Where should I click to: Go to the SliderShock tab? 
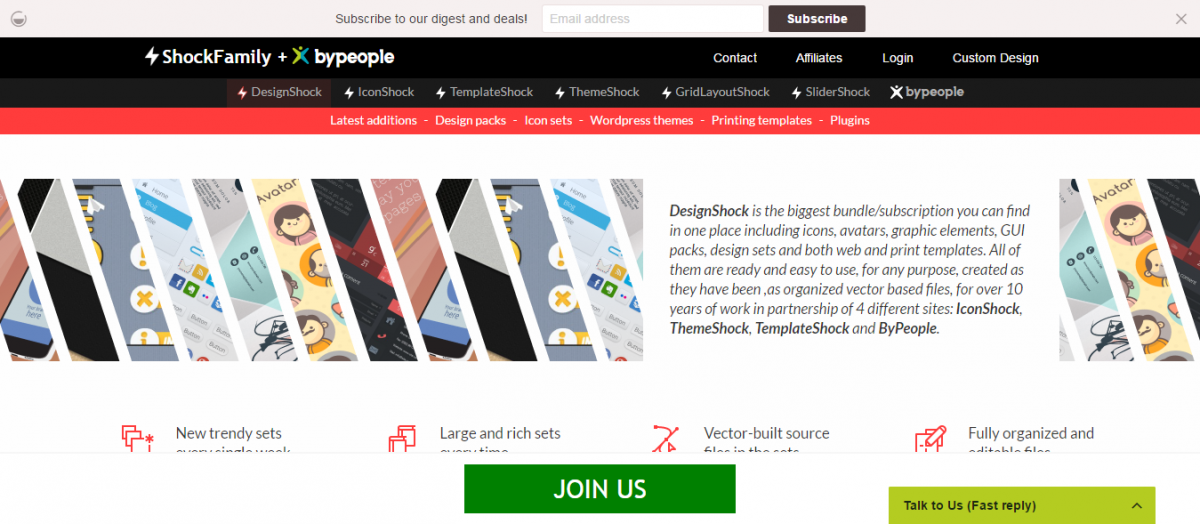tap(829, 92)
